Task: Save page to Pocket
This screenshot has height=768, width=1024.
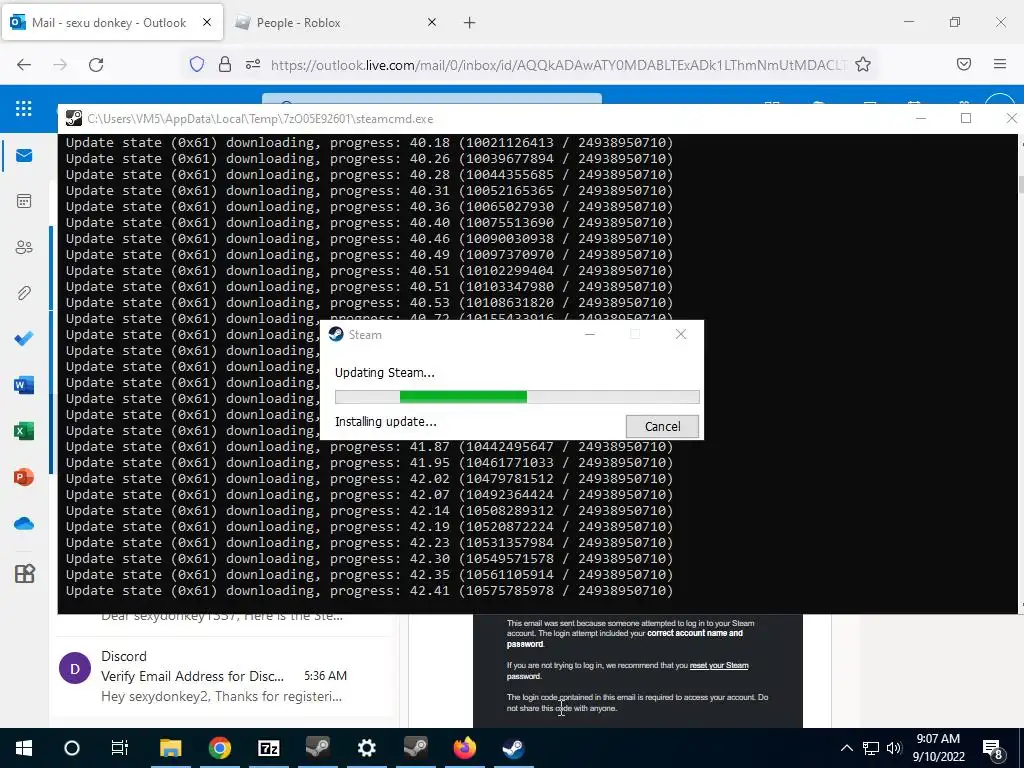Action: [x=963, y=64]
